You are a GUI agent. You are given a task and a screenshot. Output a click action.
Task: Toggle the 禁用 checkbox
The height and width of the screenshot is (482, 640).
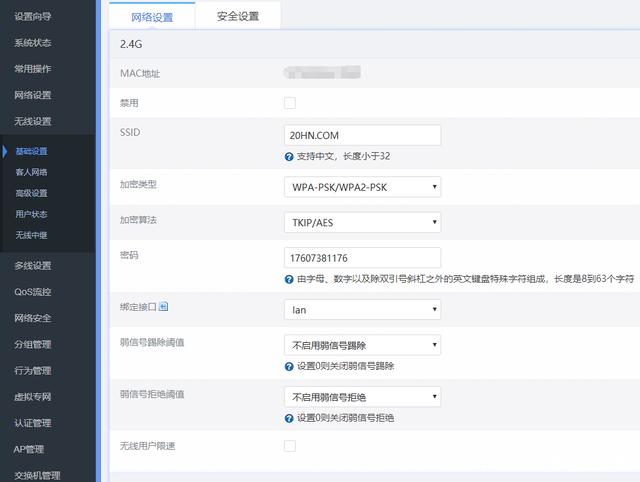[290, 103]
